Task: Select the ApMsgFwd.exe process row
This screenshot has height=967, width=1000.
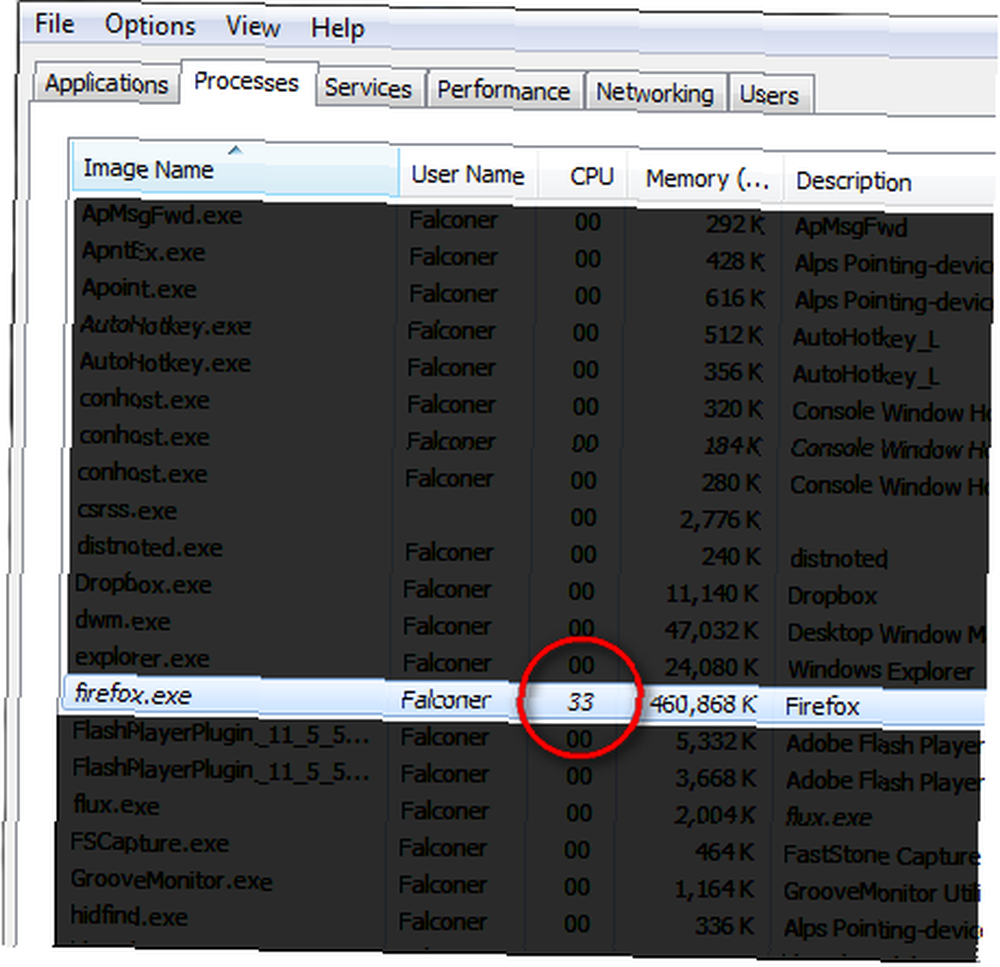Action: click(x=534, y=220)
